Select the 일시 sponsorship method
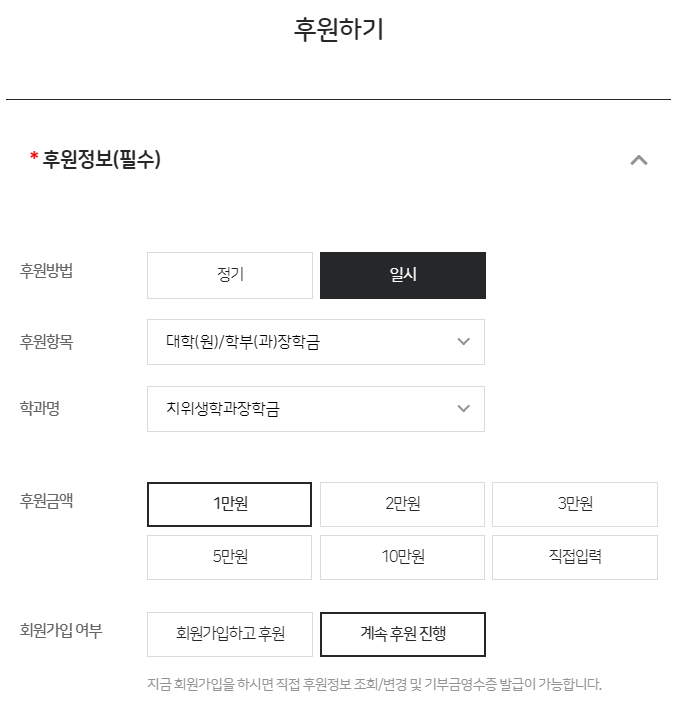 (x=403, y=275)
